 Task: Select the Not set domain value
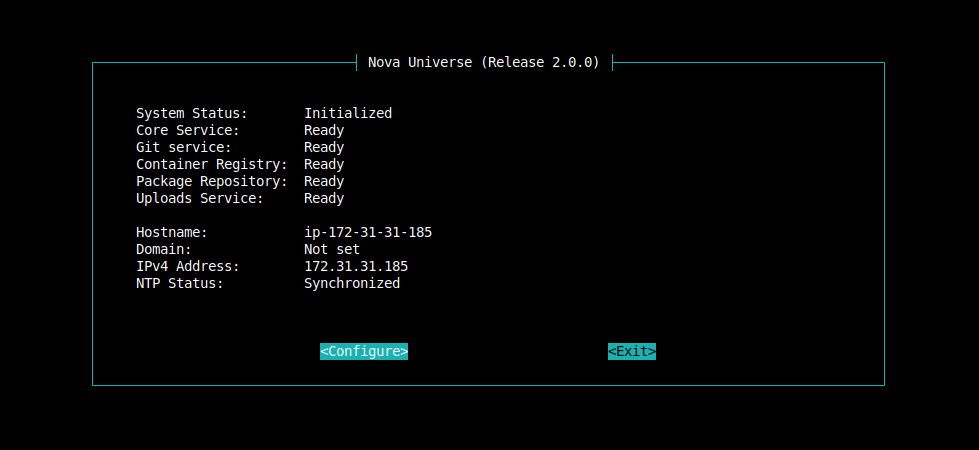pyautogui.click(x=332, y=249)
